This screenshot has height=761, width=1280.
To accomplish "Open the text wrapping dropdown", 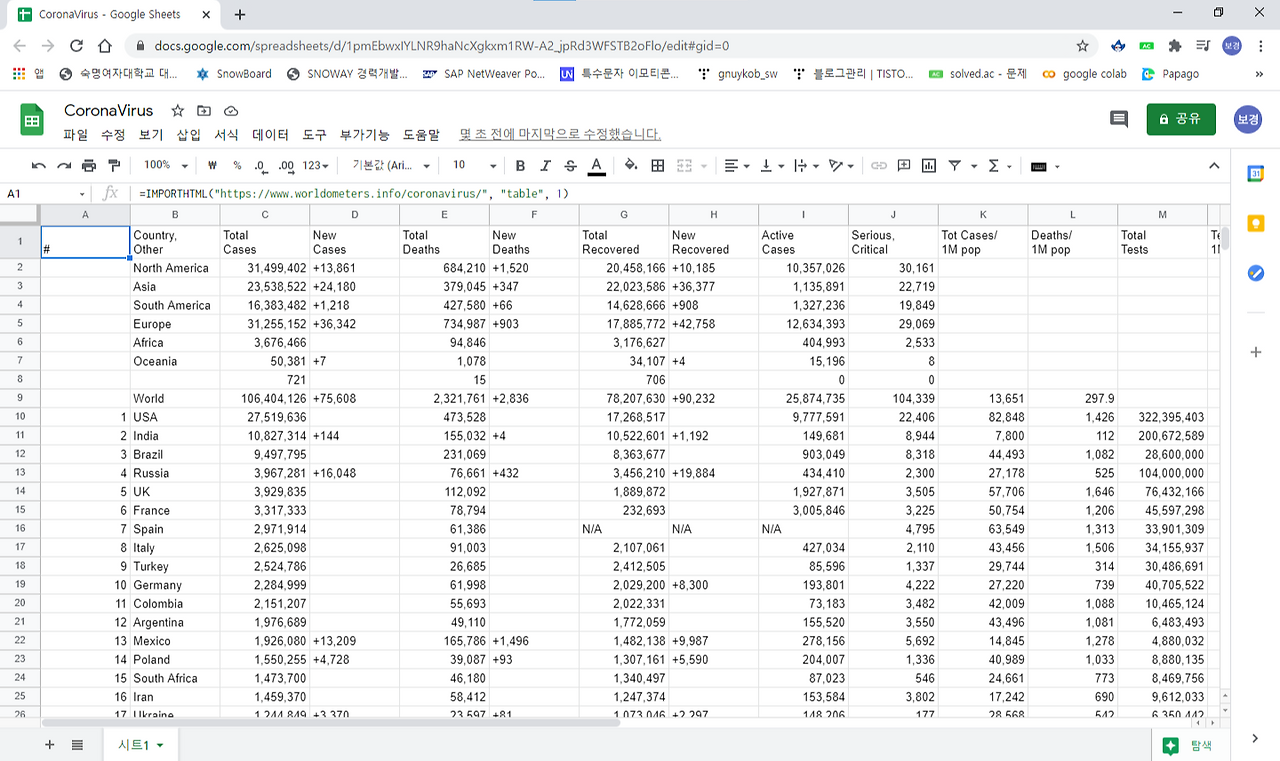I will 806,166.
